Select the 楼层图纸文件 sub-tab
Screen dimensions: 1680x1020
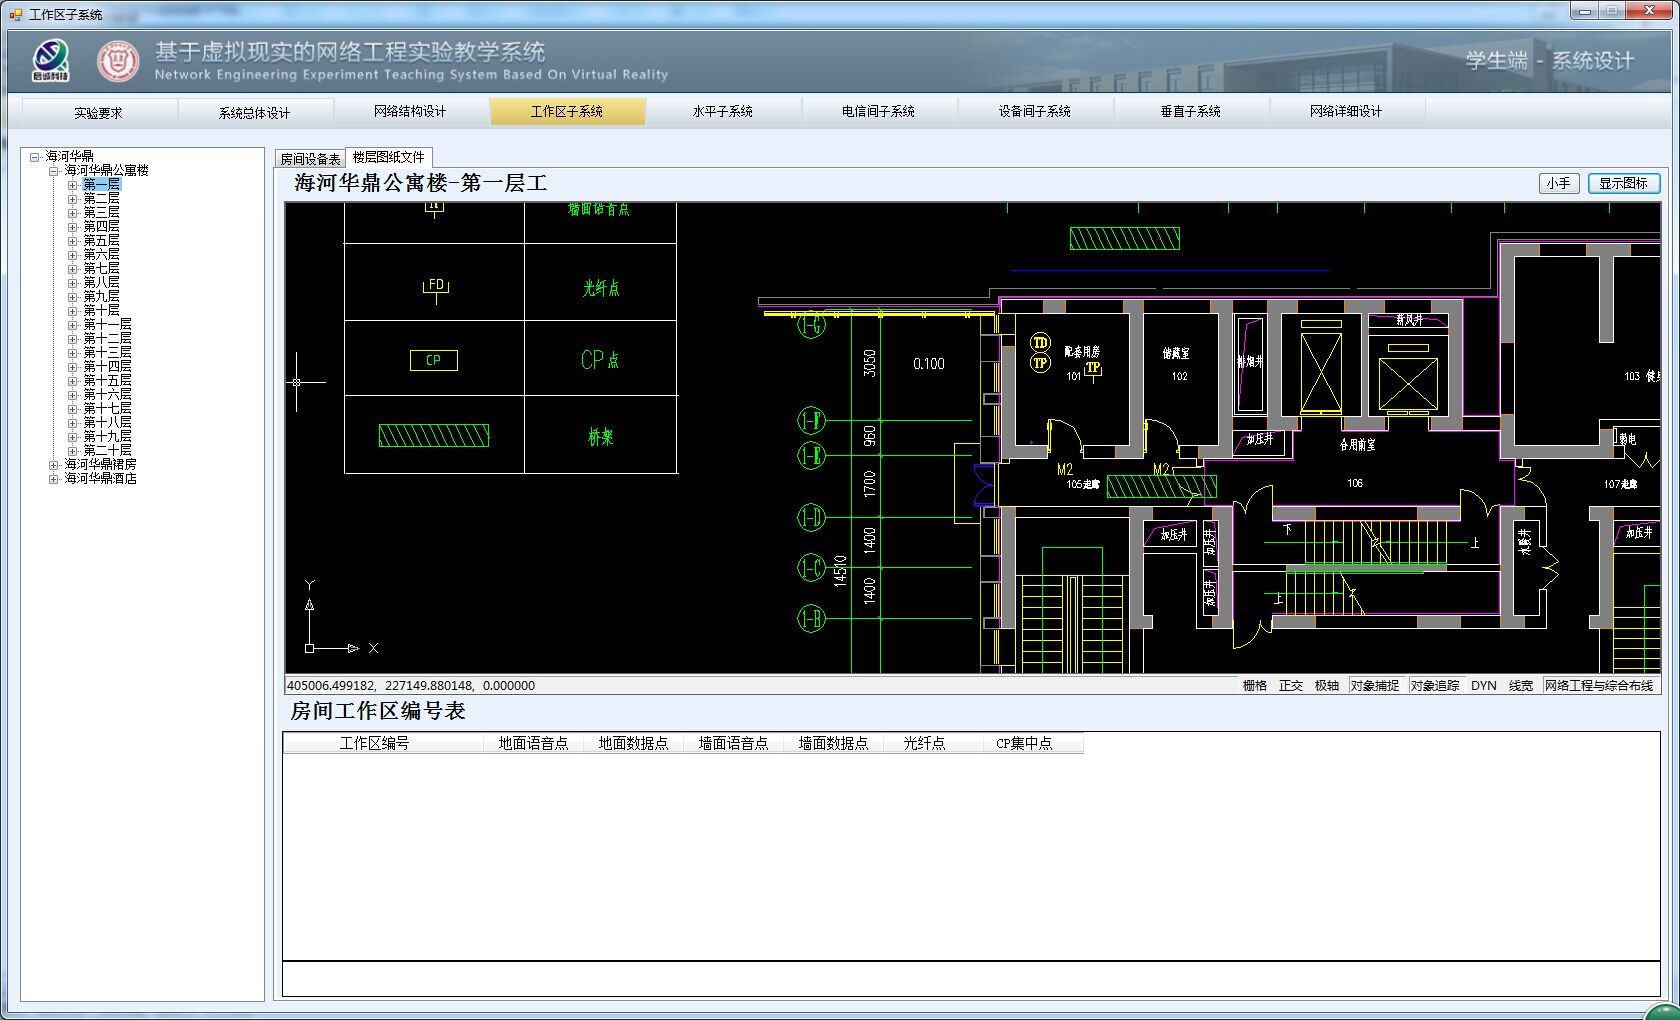[x=389, y=157]
